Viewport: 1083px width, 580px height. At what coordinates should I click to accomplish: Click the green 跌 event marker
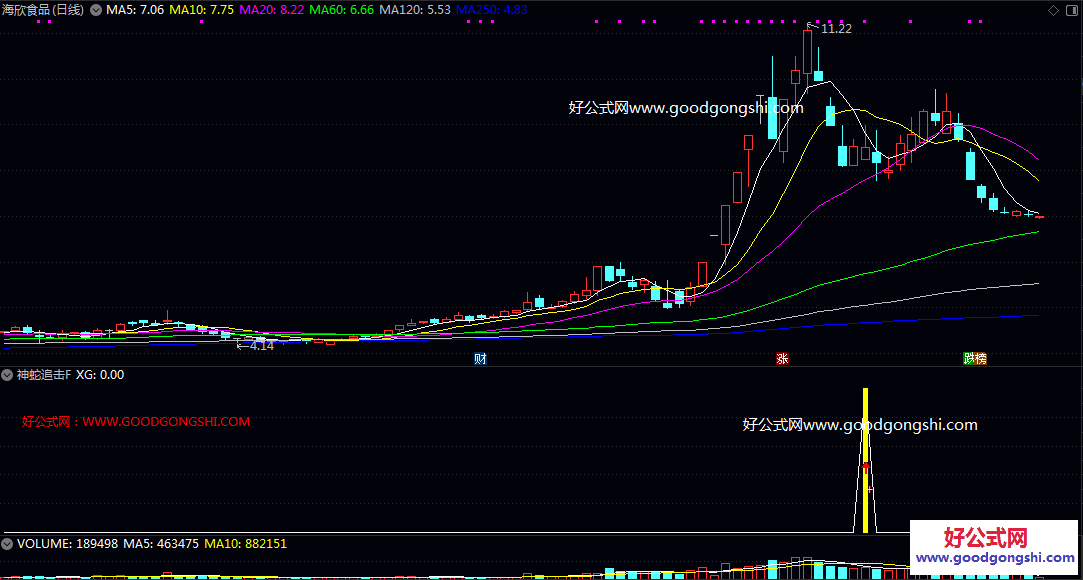click(x=970, y=358)
